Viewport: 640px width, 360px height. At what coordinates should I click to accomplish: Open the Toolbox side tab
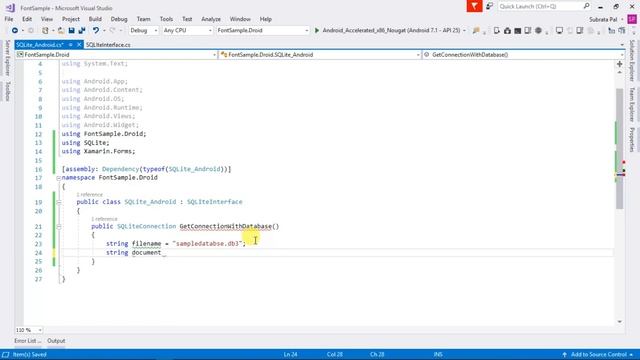pos(7,91)
